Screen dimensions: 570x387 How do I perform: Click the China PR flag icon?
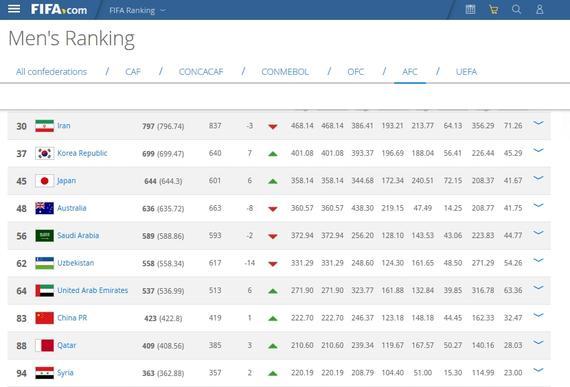[45, 318]
